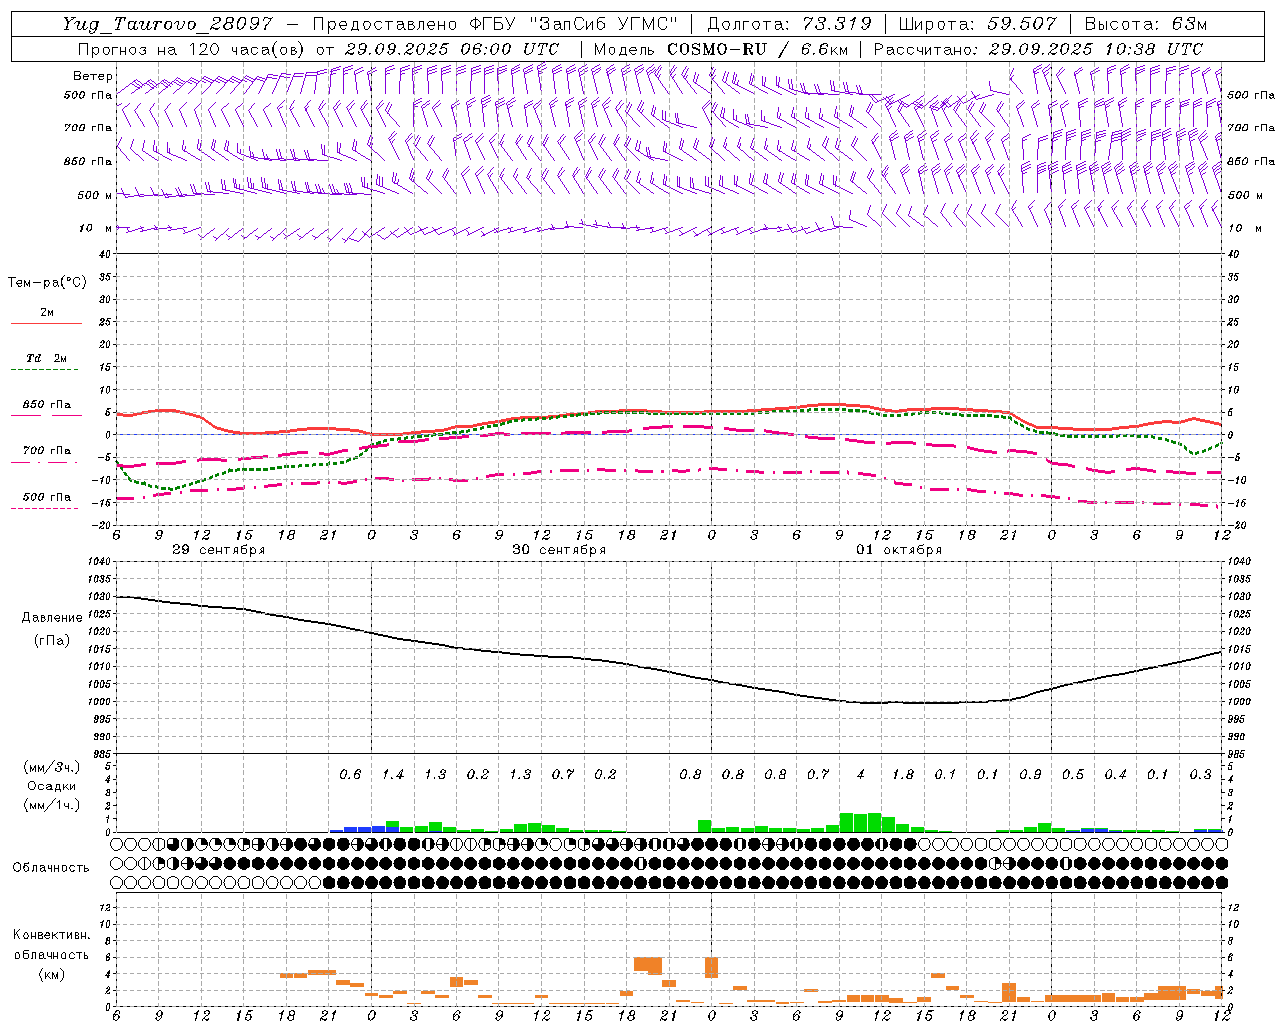Click the Ветер wind panel label
1280x1024 pixels.
click(92, 76)
